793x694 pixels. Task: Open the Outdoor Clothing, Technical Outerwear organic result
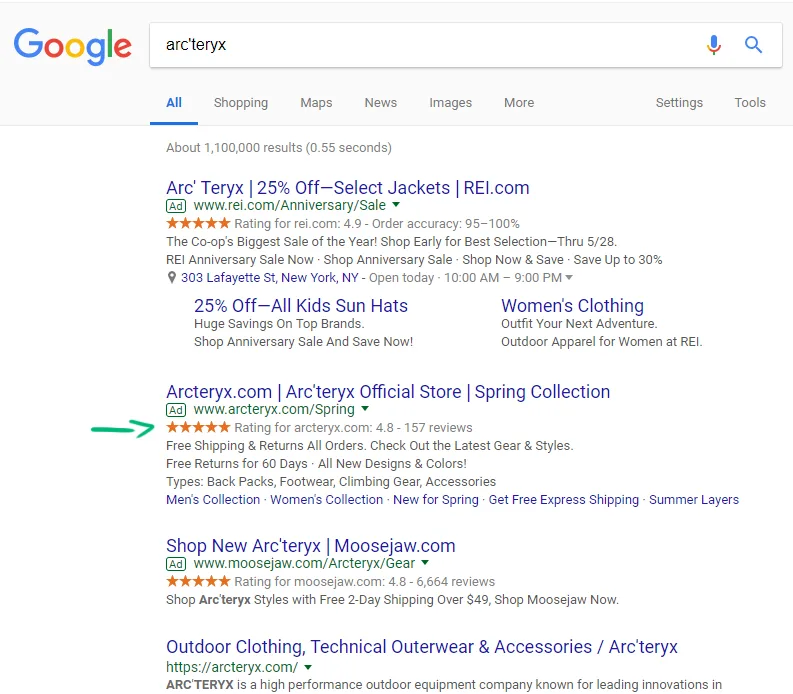click(x=422, y=647)
